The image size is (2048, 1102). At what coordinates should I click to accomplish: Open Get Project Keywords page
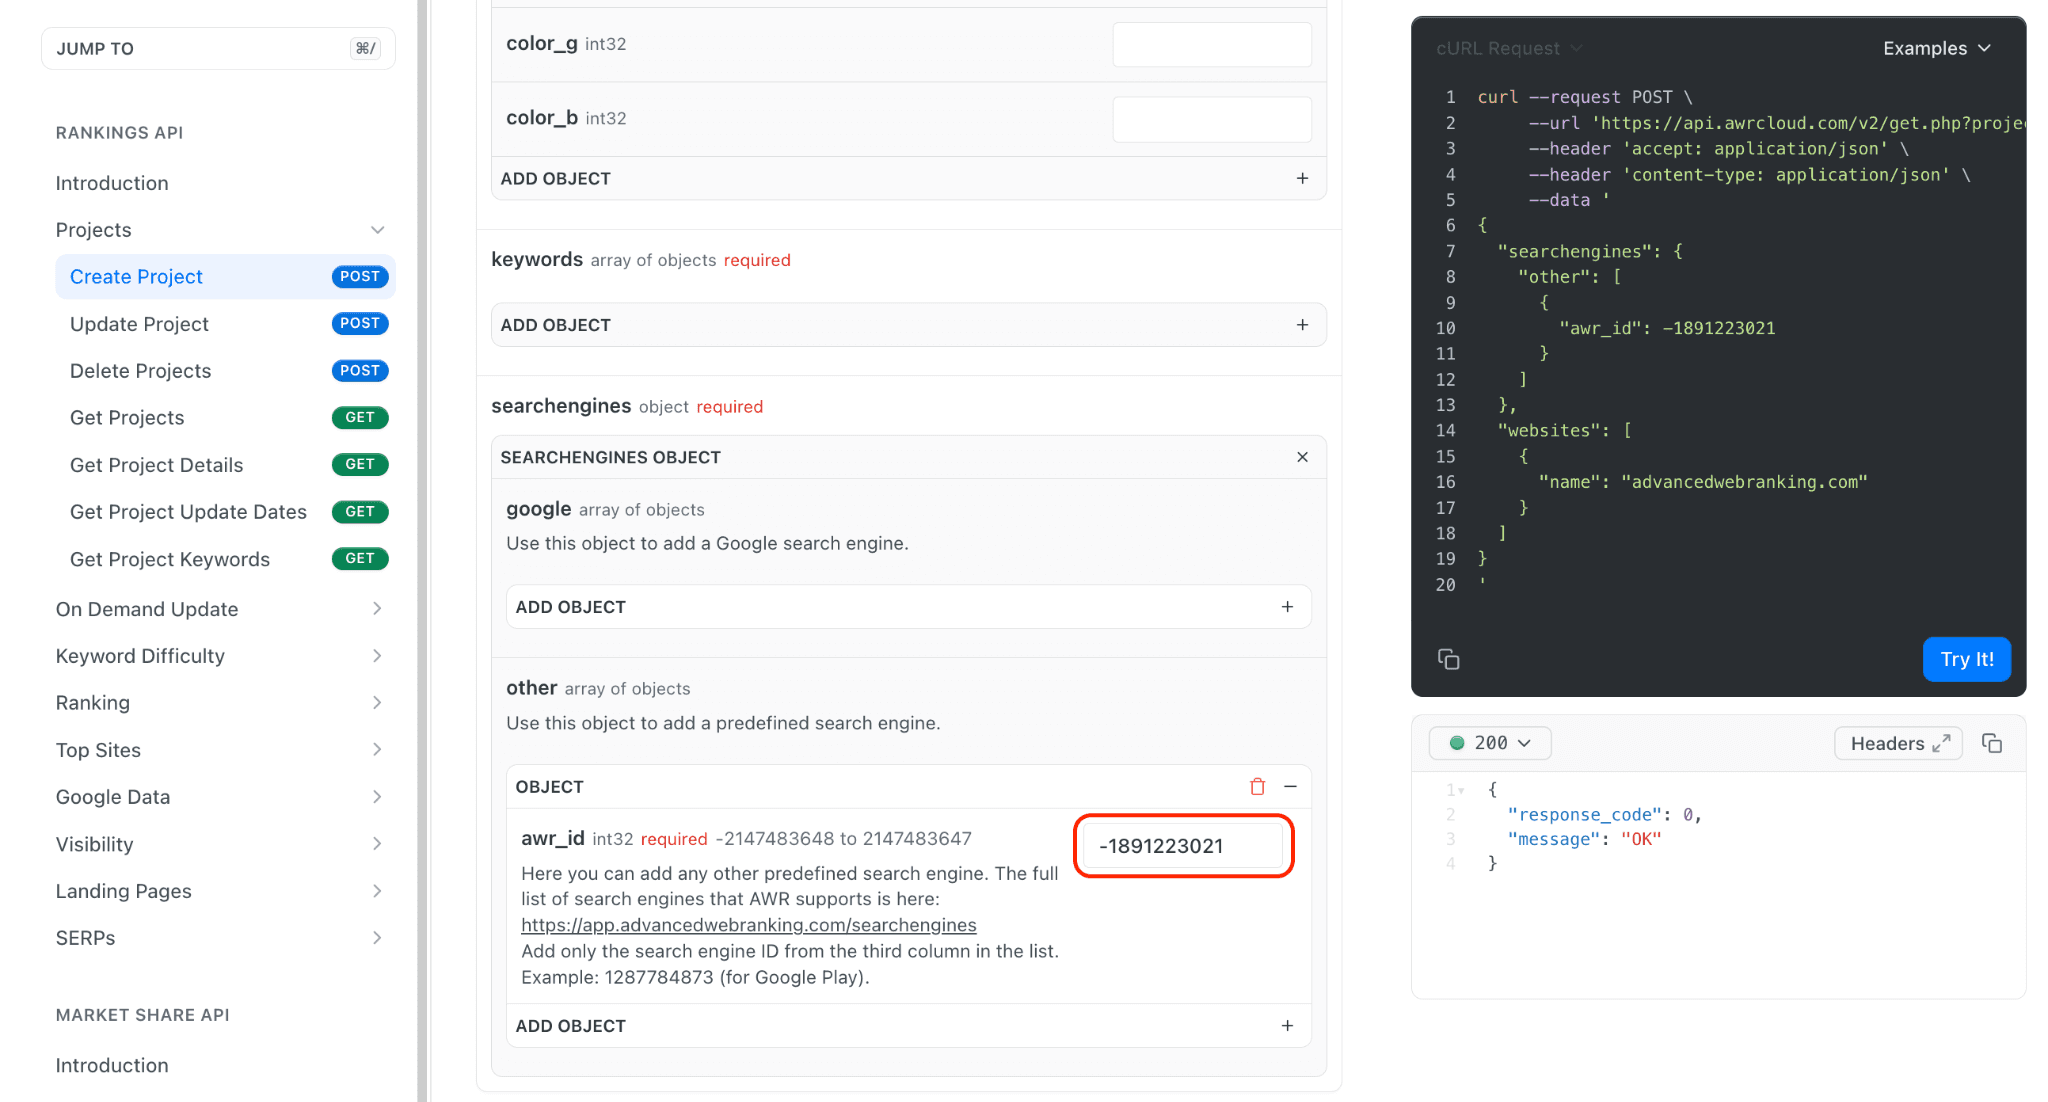(225, 559)
